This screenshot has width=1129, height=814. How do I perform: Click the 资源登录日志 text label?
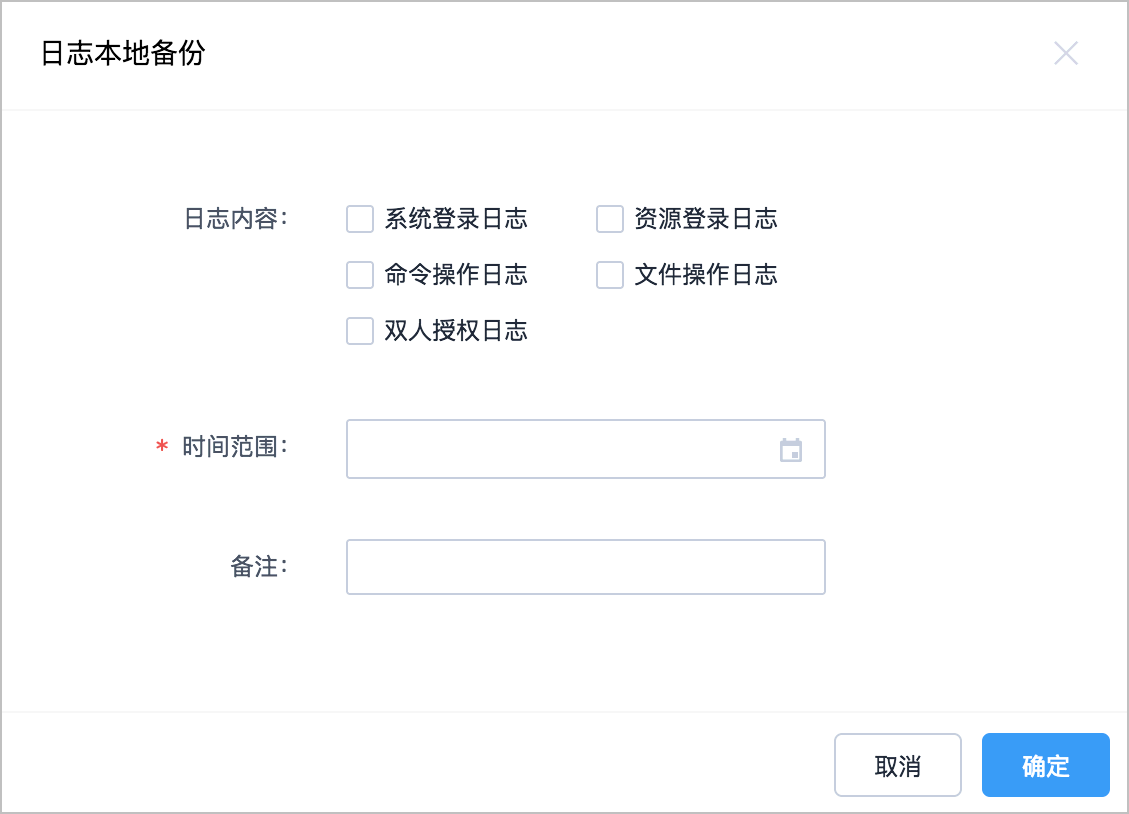706,219
